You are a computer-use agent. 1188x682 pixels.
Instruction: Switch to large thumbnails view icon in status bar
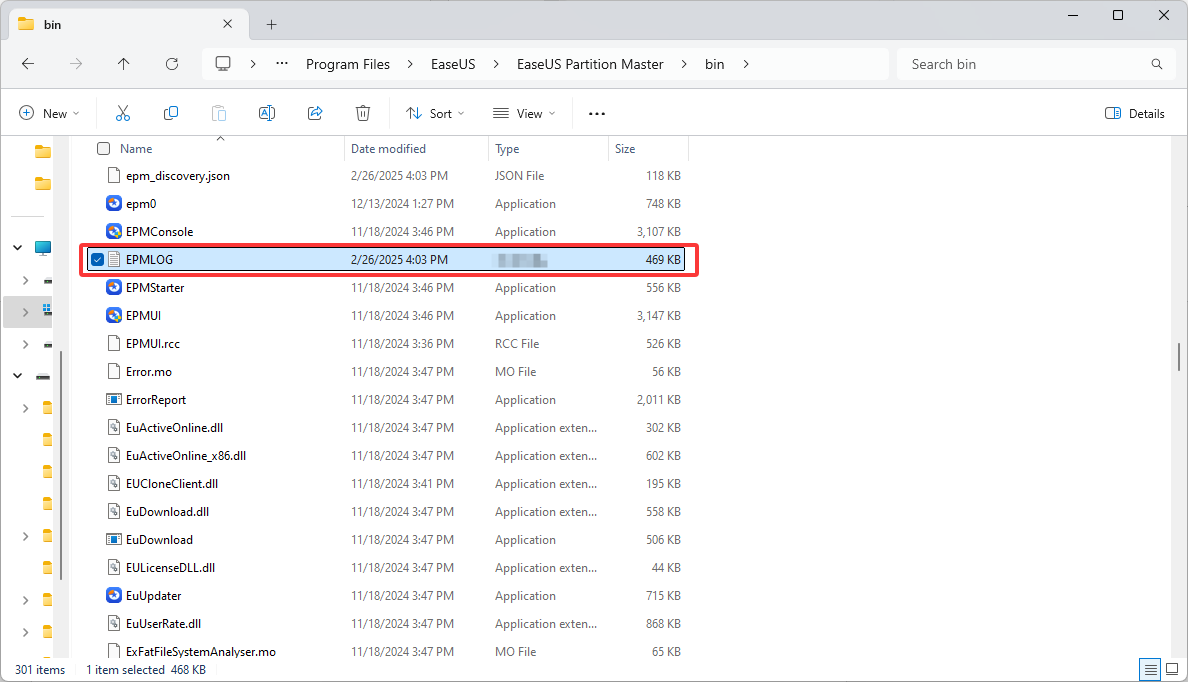pos(1172,669)
